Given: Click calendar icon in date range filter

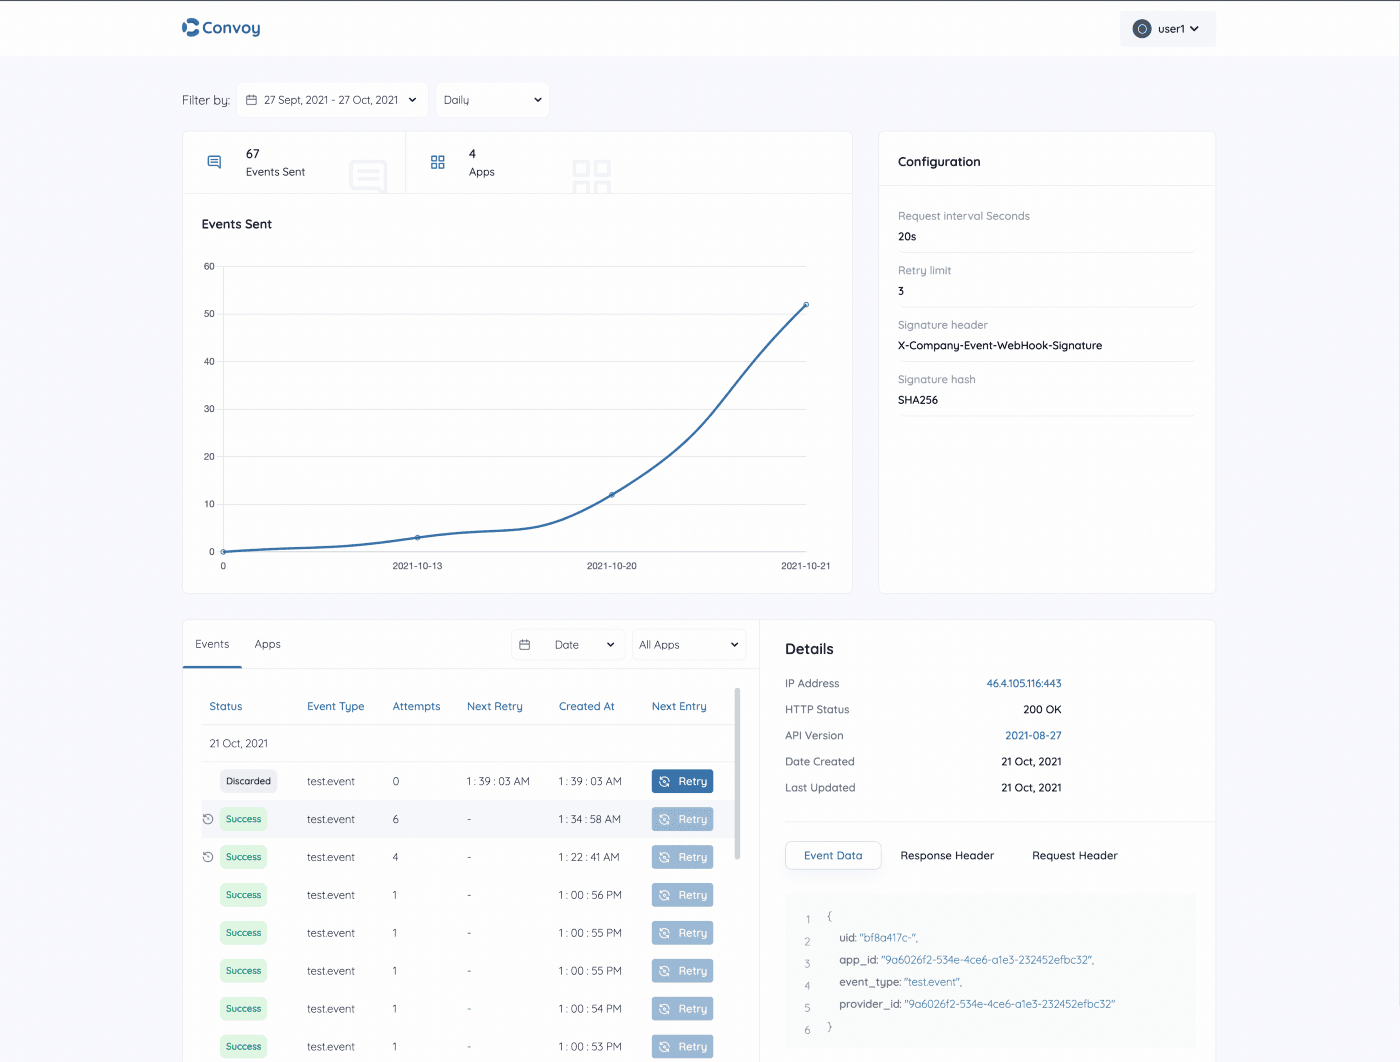Looking at the screenshot, I should coord(252,100).
